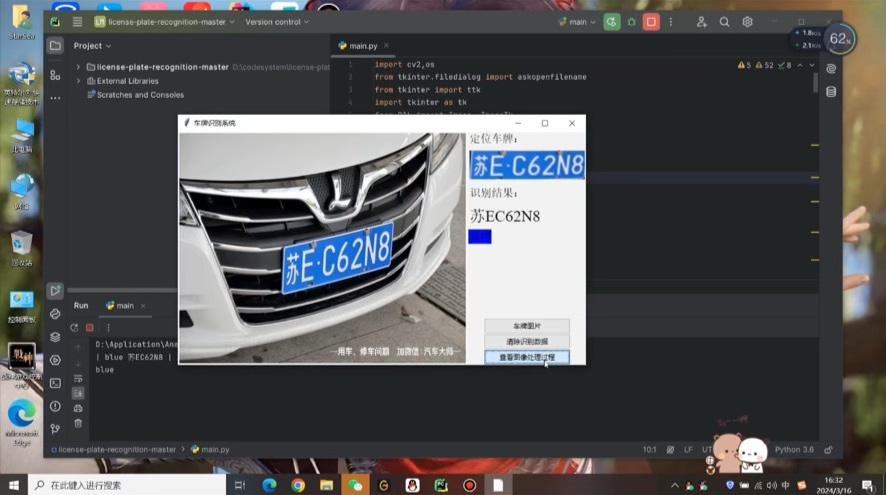
Task: Open Google Chrome from the taskbar
Action: coord(298,485)
